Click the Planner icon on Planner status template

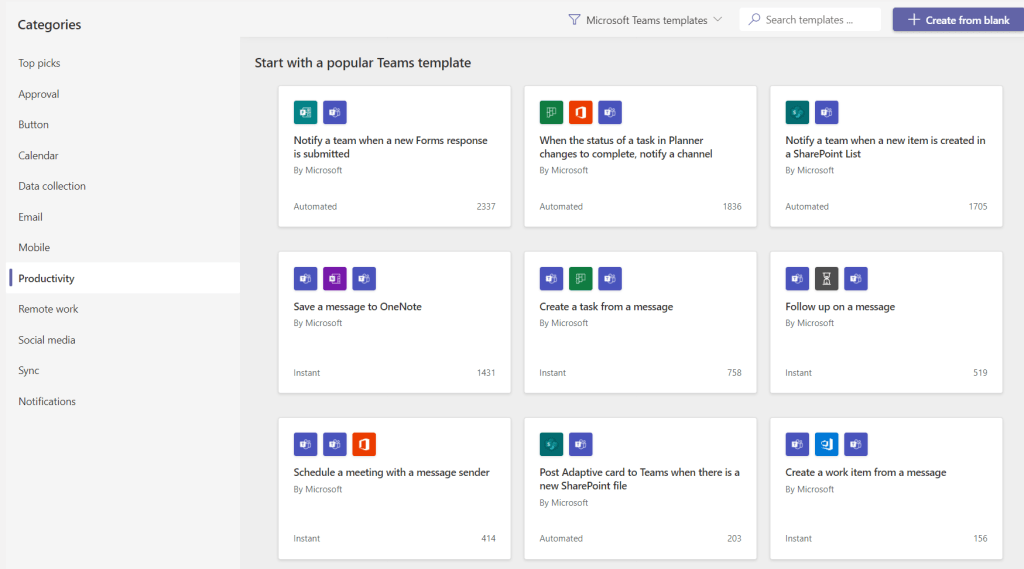pyautogui.click(x=551, y=113)
